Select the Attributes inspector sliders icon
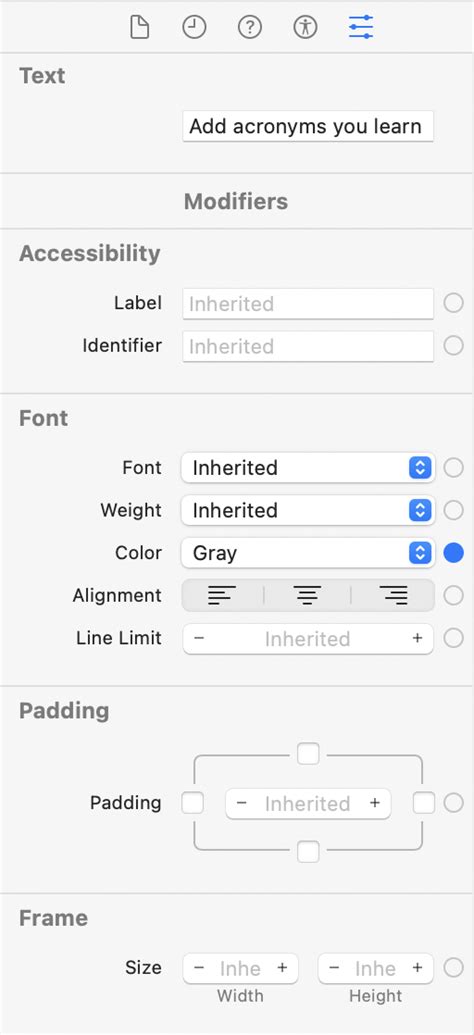This screenshot has height=1035, width=474. coord(361,27)
